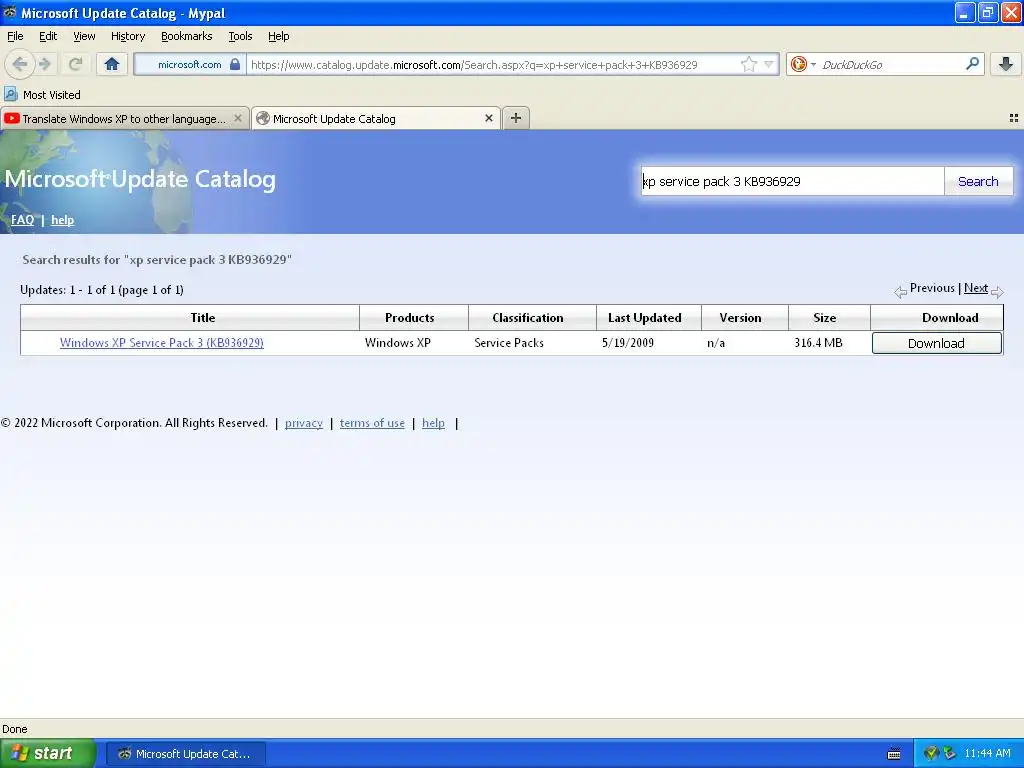Click the Microsoft Update Catalog taskbar button

click(x=185, y=754)
